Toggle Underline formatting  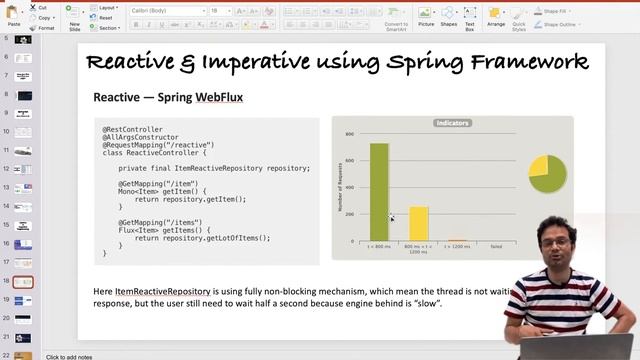click(162, 25)
